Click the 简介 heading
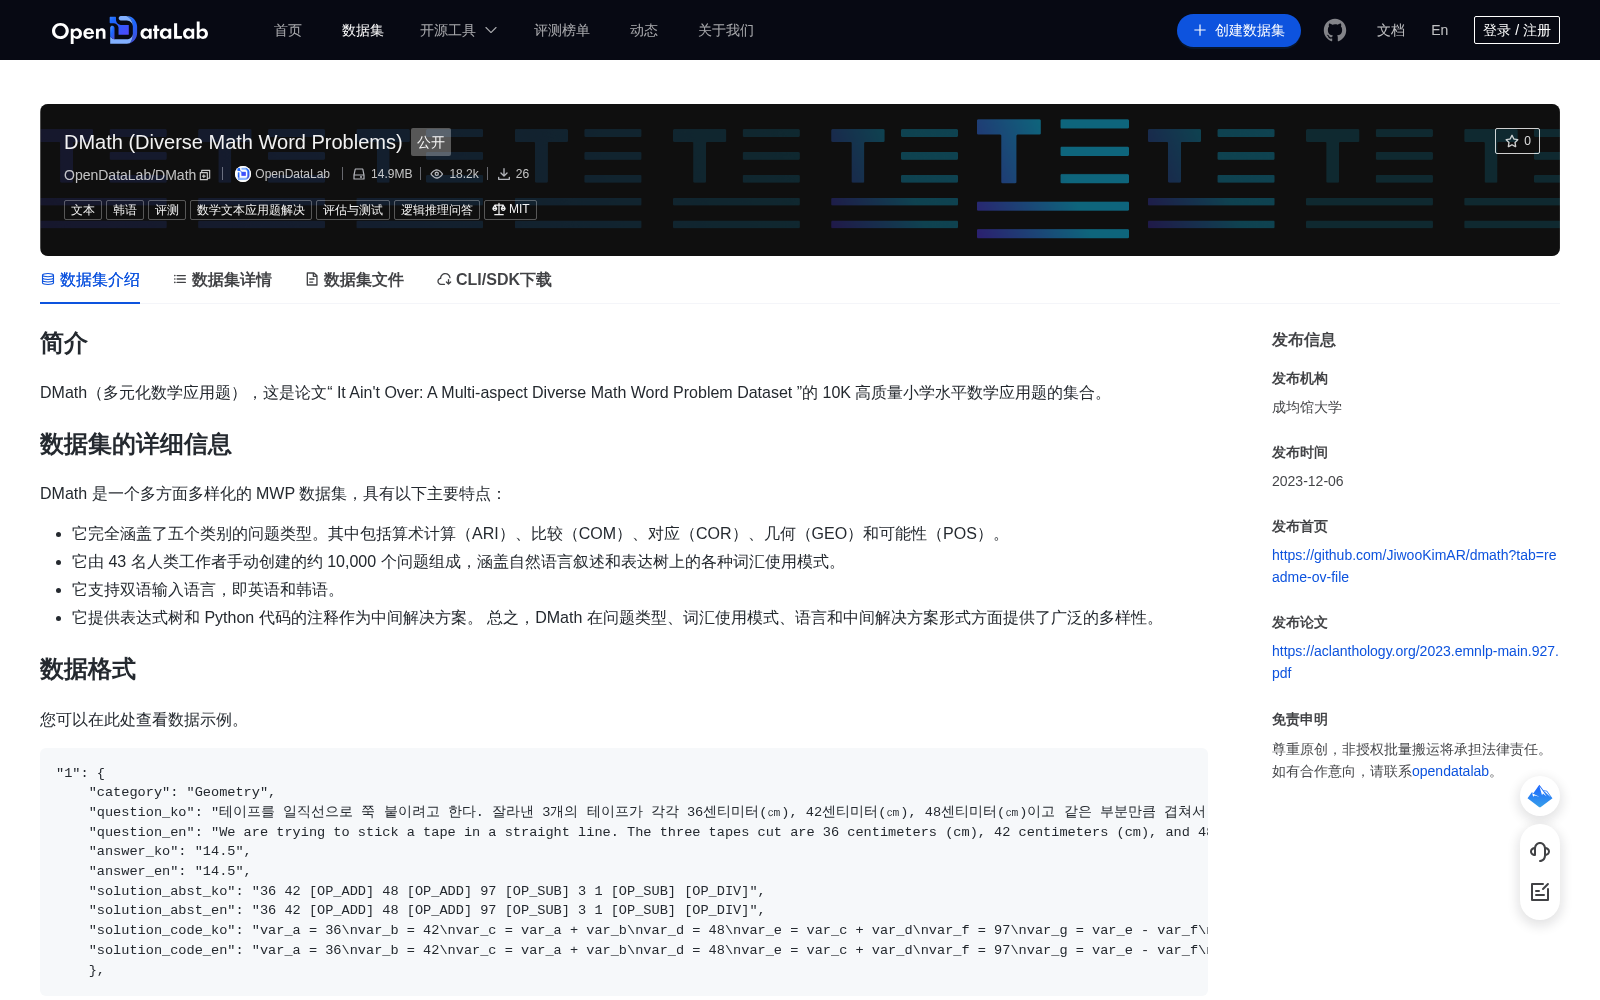The height and width of the screenshot is (1000, 1600). pyautogui.click(x=64, y=343)
